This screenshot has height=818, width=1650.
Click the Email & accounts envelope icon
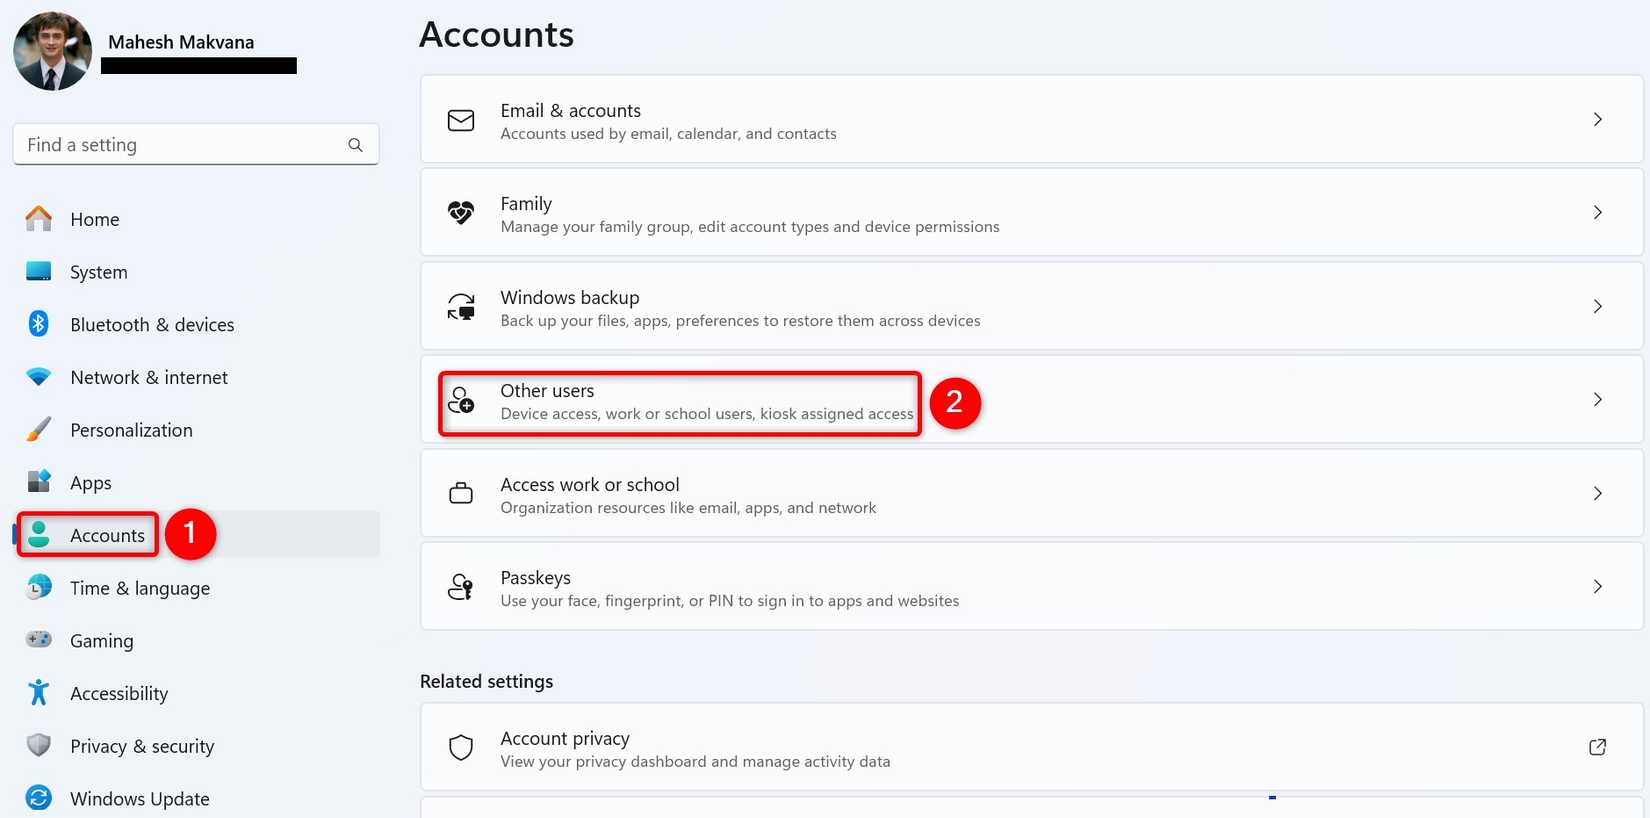point(460,120)
